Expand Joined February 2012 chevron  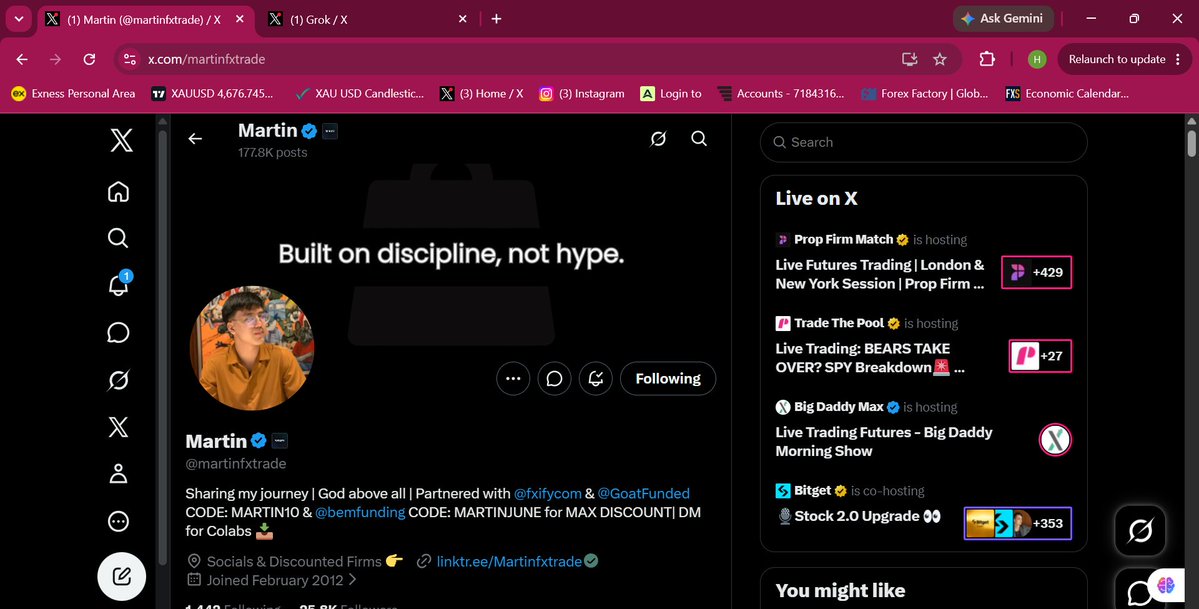(x=353, y=580)
